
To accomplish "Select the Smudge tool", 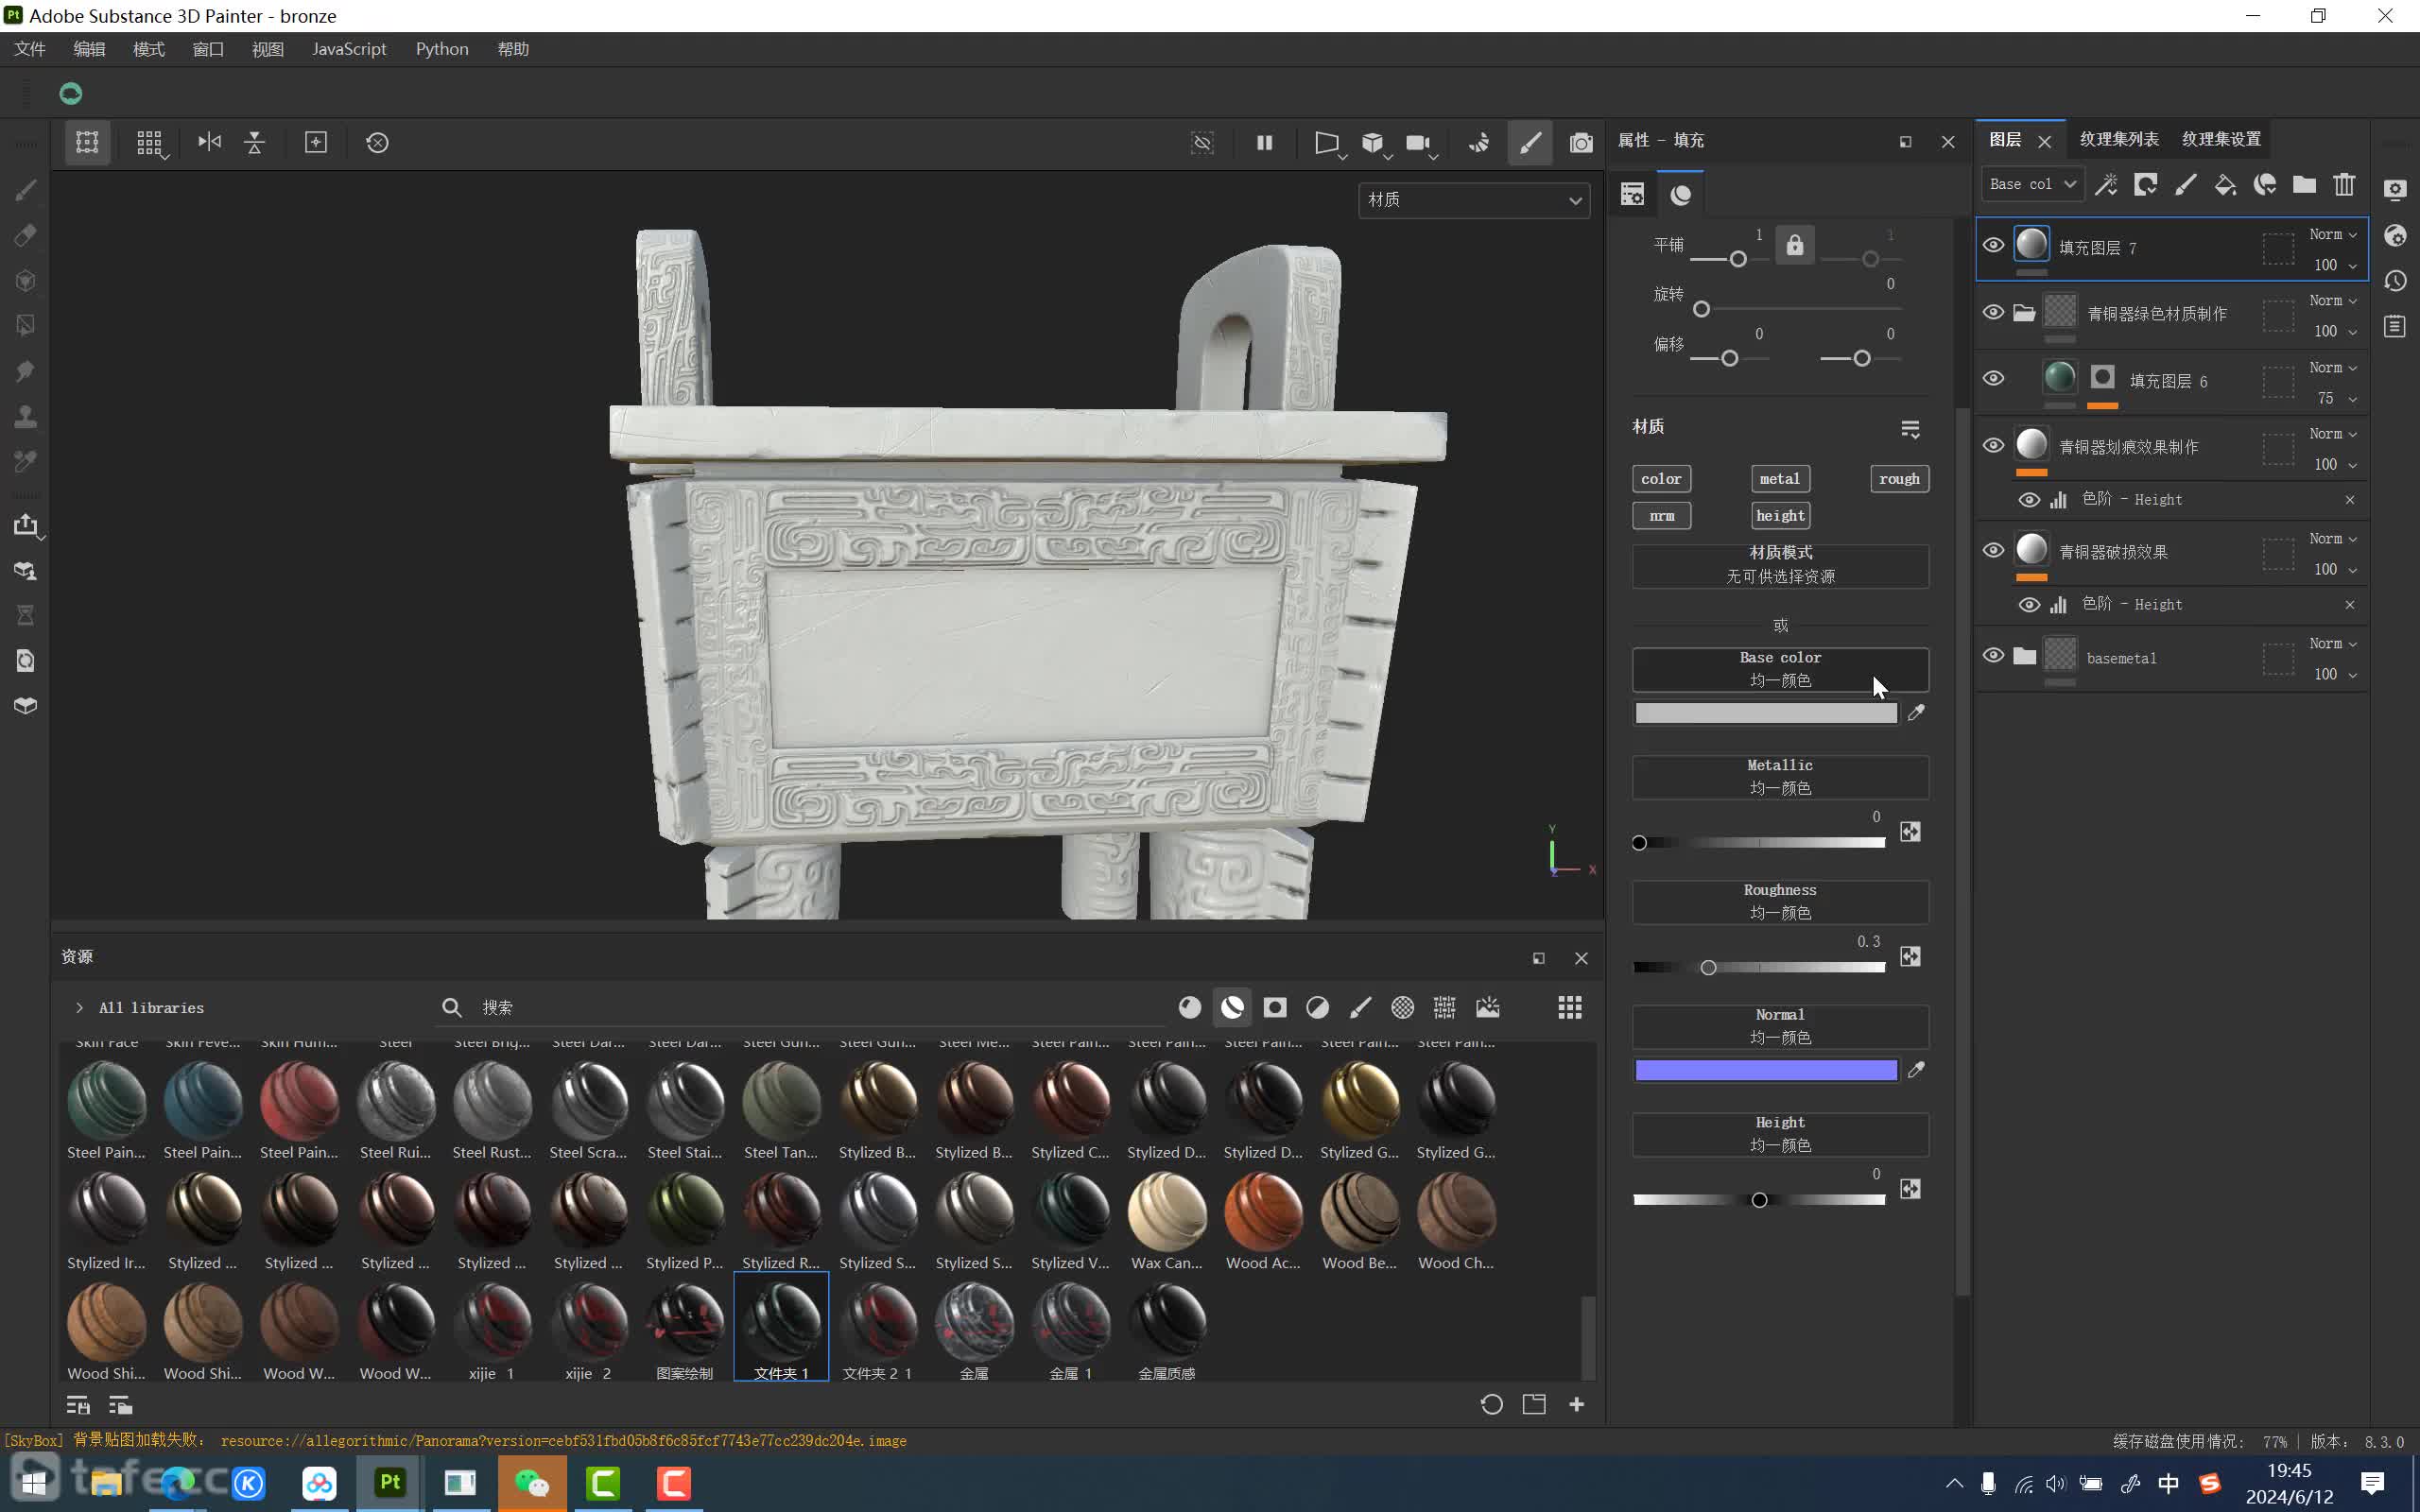I will click(x=26, y=371).
